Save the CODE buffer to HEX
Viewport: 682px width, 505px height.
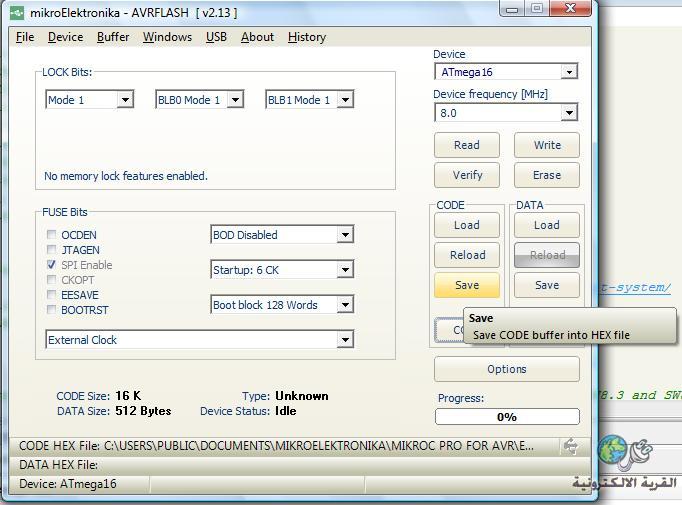(x=467, y=285)
